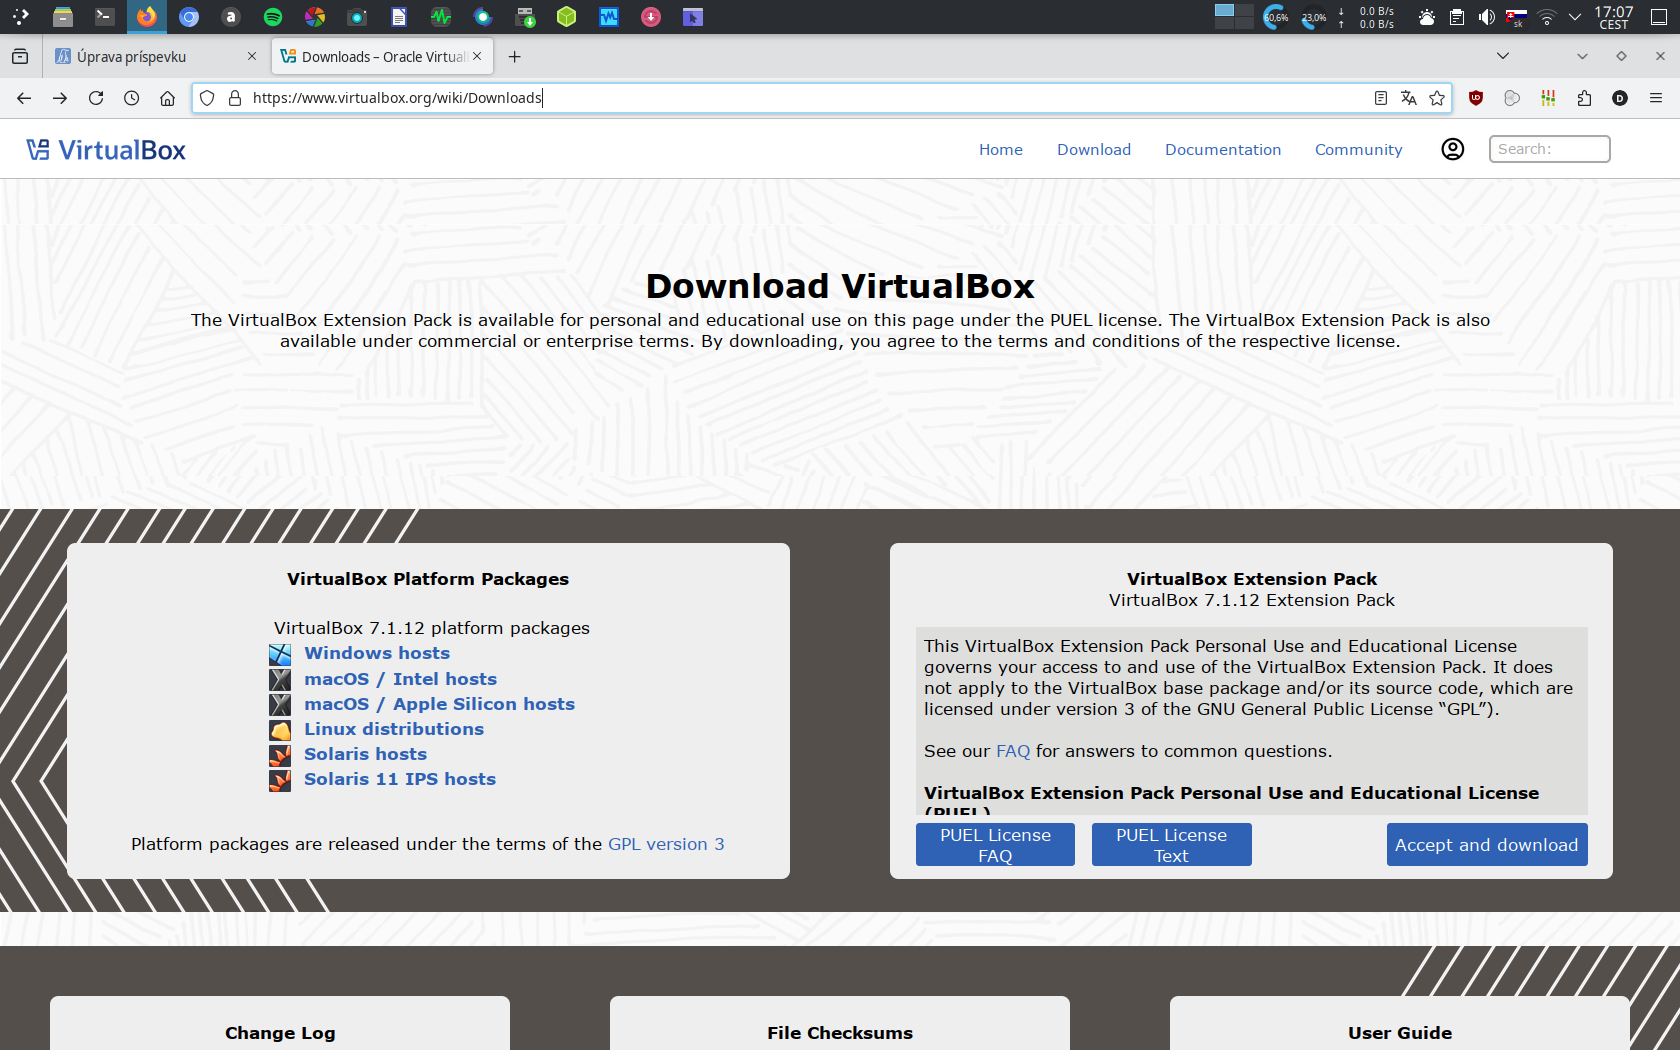Open tracking protection shield in address bar
The image size is (1680, 1050).
pos(207,98)
